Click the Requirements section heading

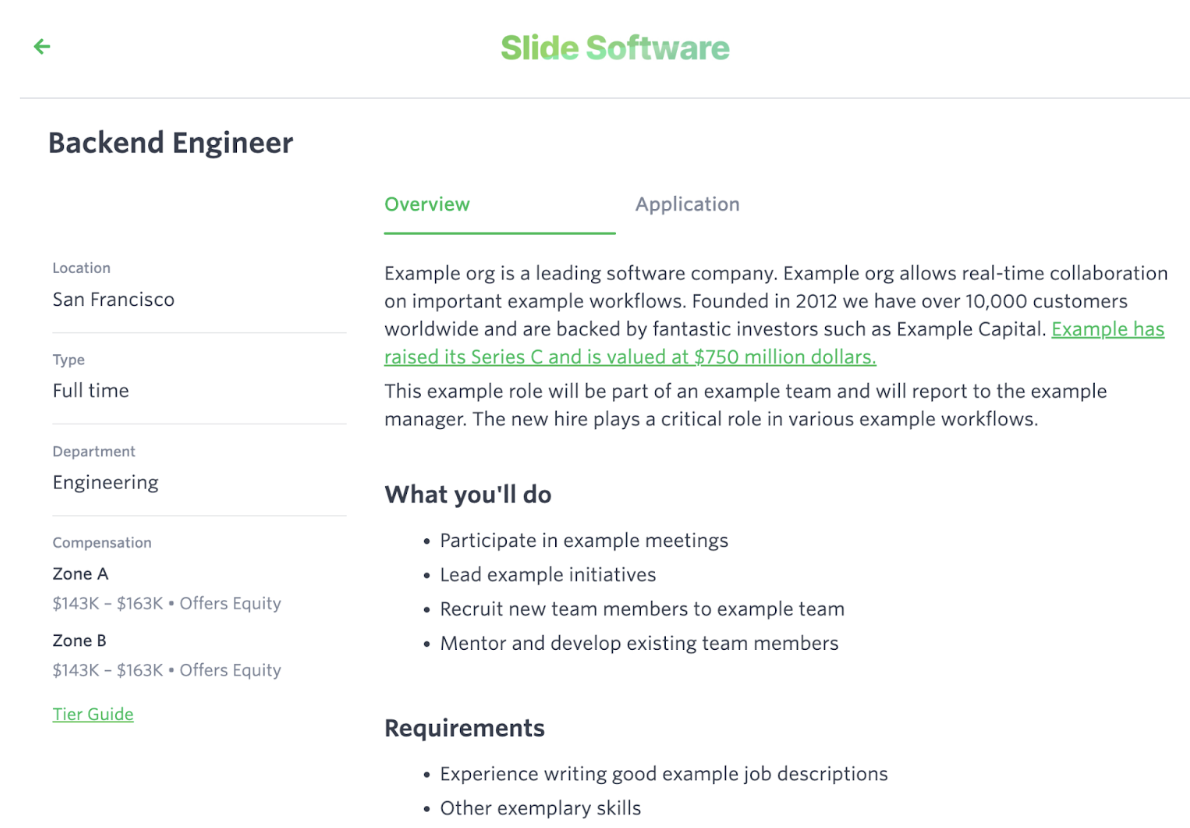[464, 728]
